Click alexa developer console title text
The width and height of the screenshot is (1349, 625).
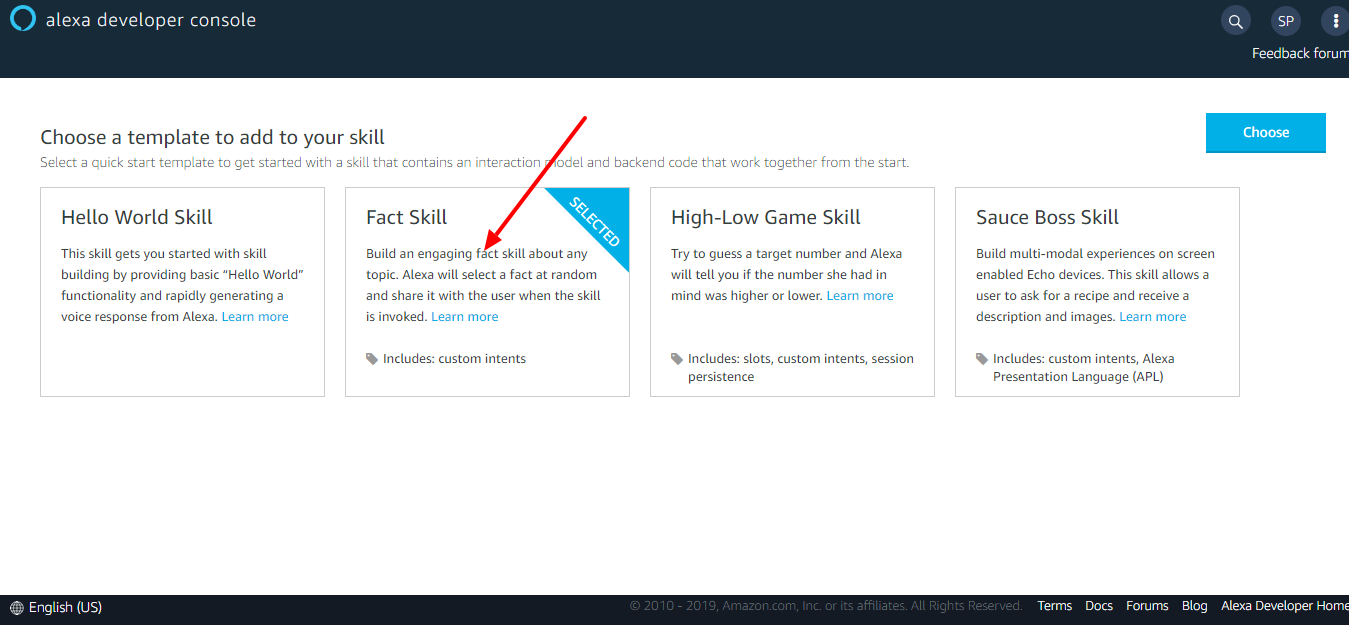point(151,20)
